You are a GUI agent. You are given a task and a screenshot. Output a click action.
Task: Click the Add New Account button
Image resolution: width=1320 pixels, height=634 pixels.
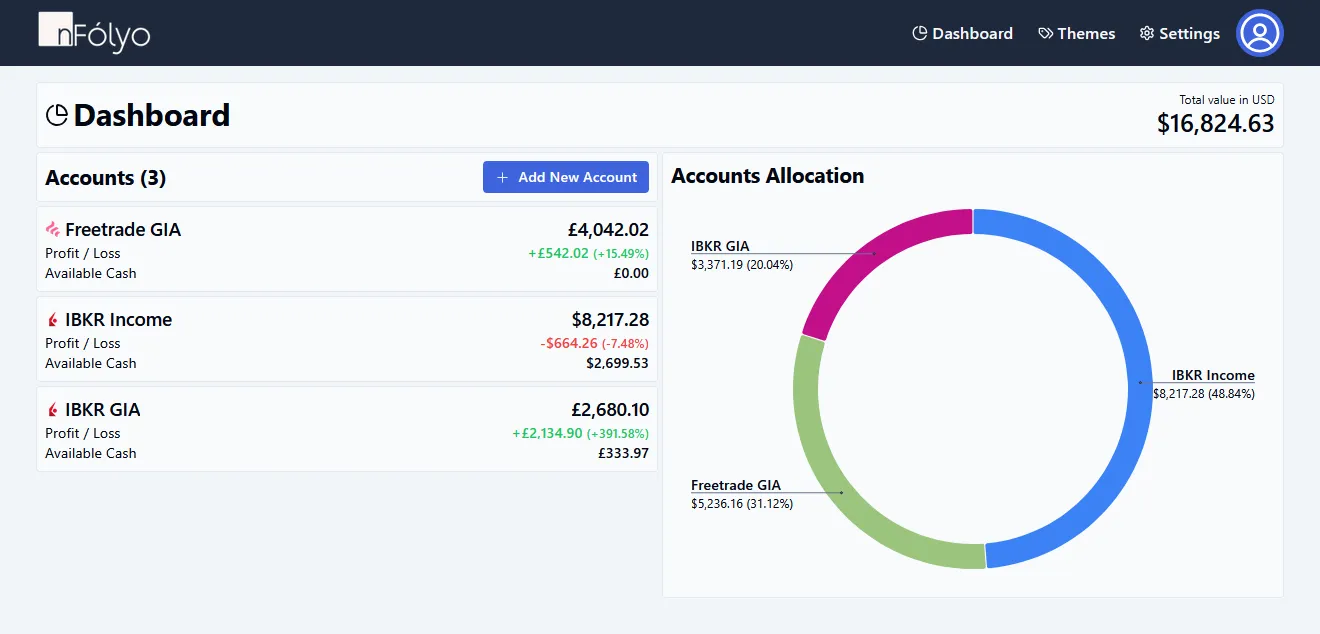click(566, 177)
